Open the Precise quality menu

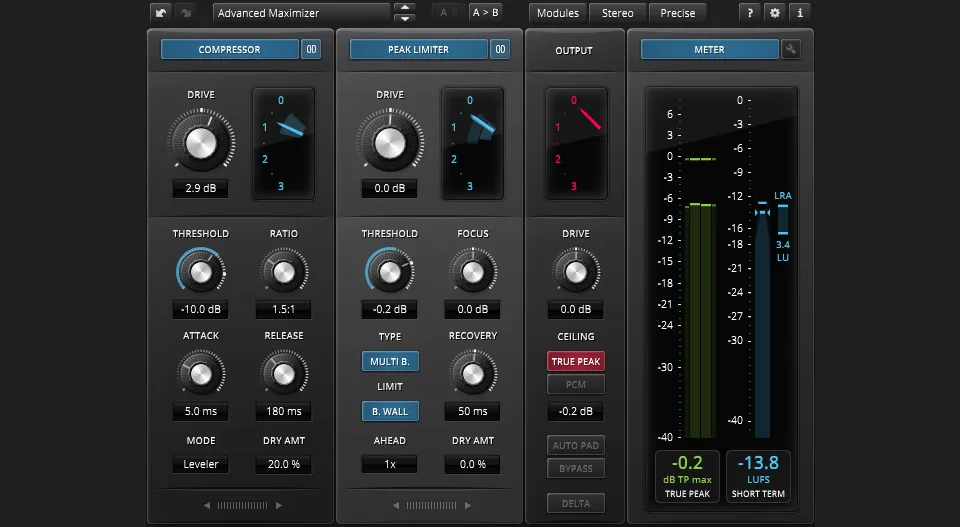(678, 13)
